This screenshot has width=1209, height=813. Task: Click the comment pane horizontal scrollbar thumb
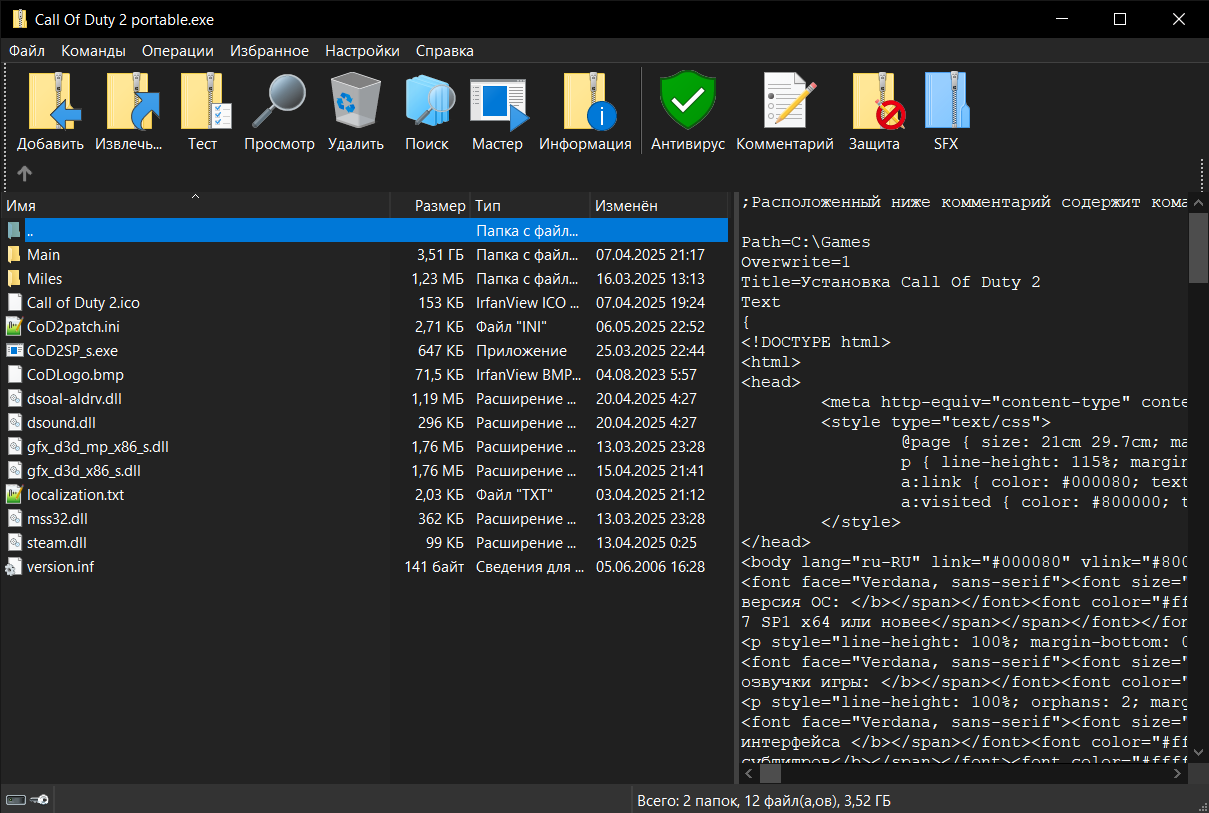pyautogui.click(x=770, y=774)
